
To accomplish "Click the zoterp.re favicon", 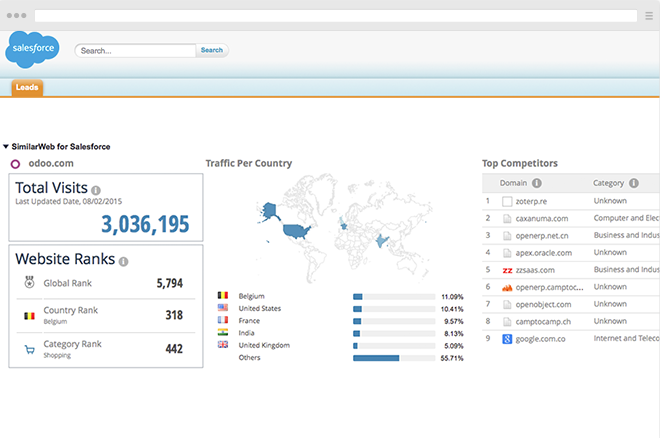I will [507, 202].
